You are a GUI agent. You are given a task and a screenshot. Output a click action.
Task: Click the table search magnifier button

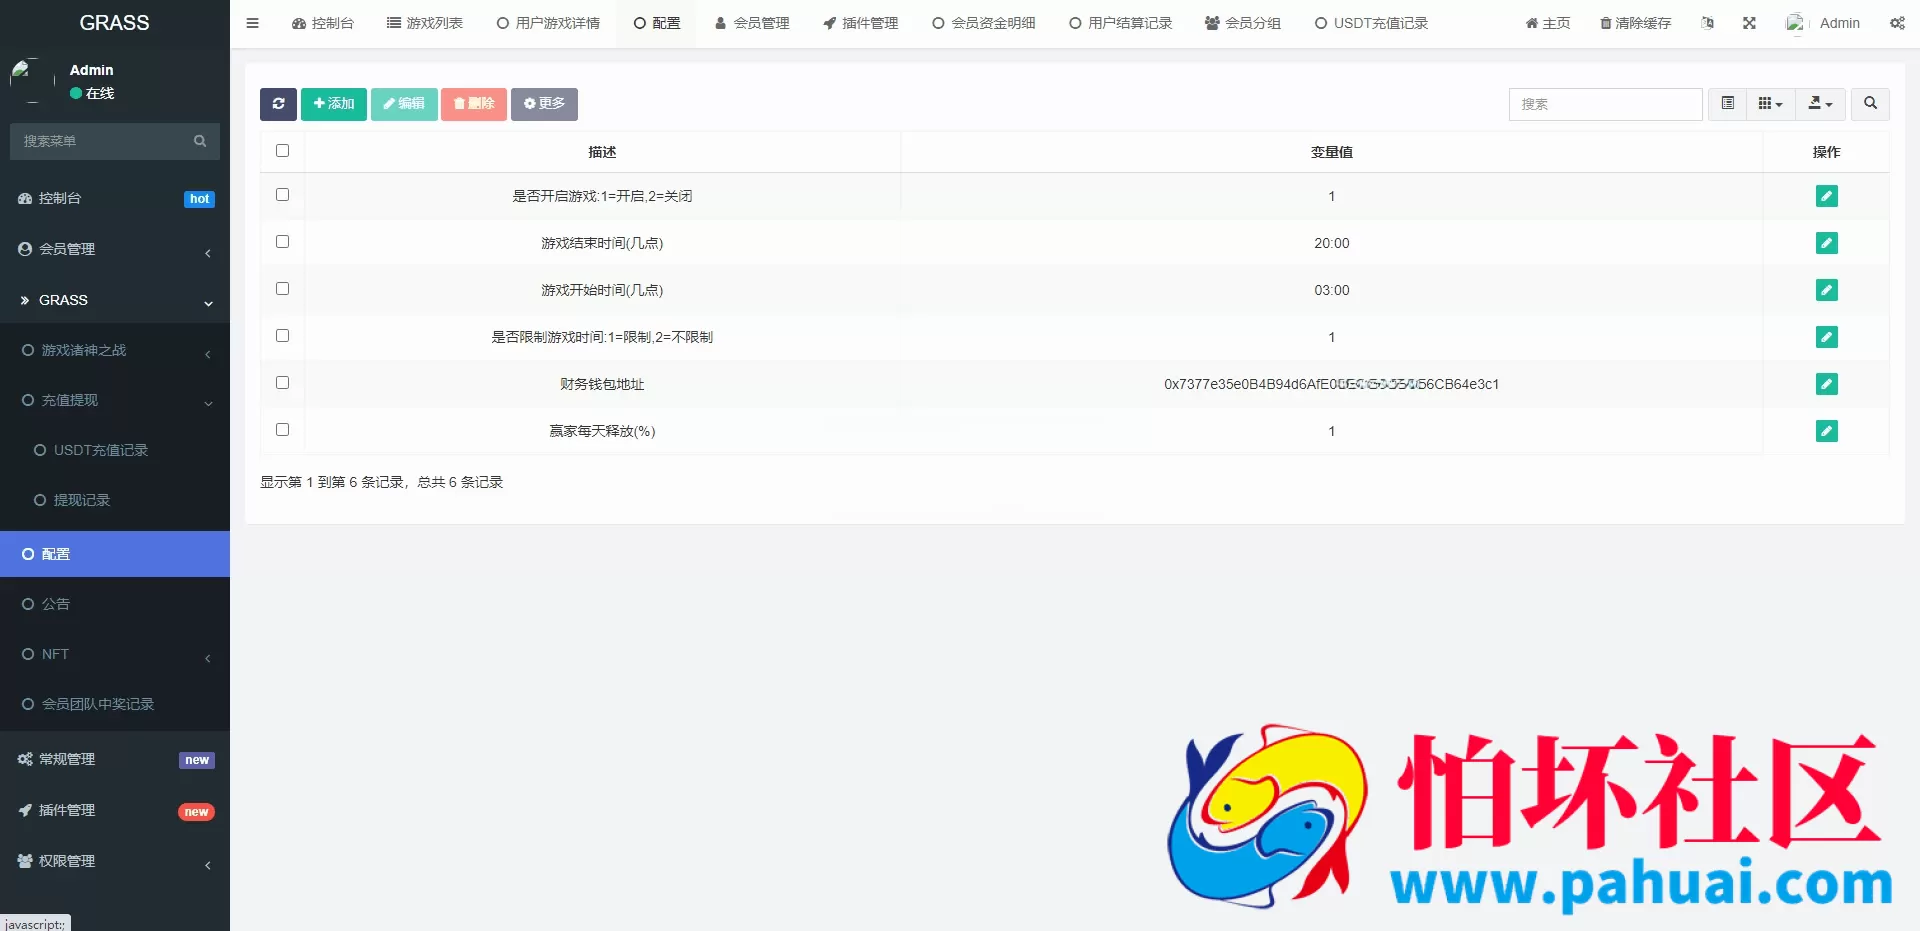[1870, 104]
